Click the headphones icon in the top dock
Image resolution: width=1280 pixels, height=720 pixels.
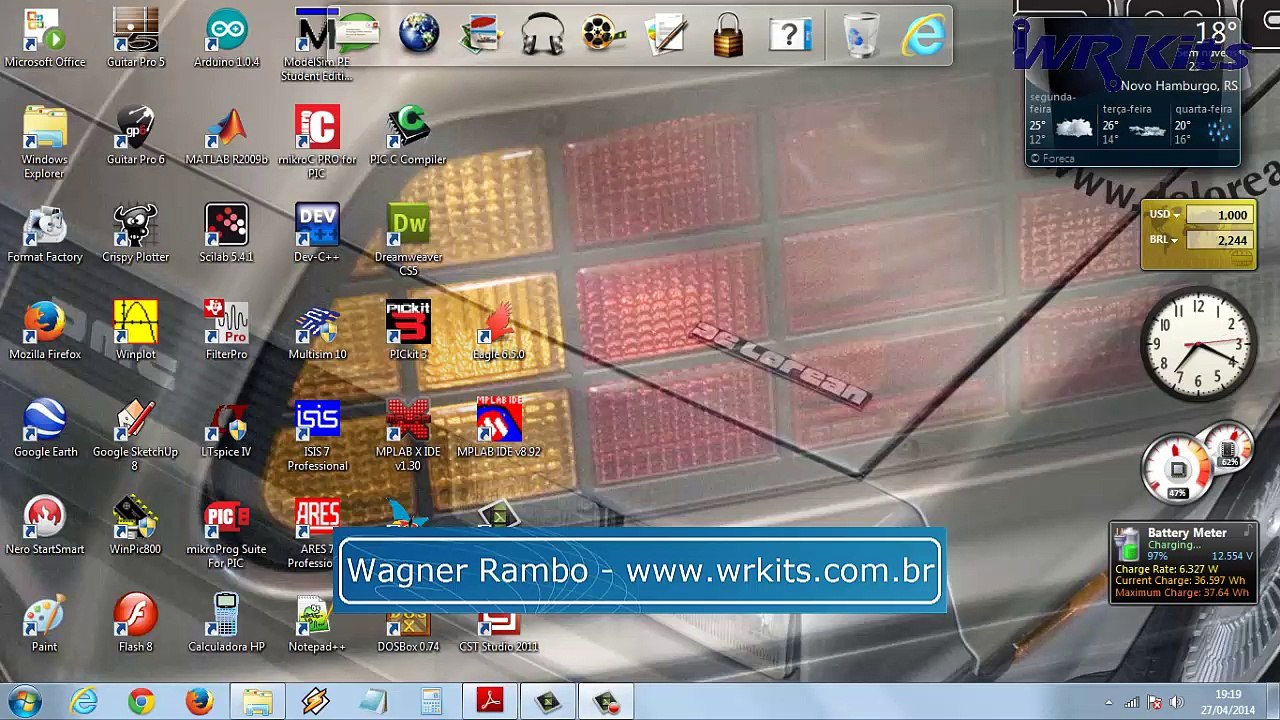tap(543, 33)
